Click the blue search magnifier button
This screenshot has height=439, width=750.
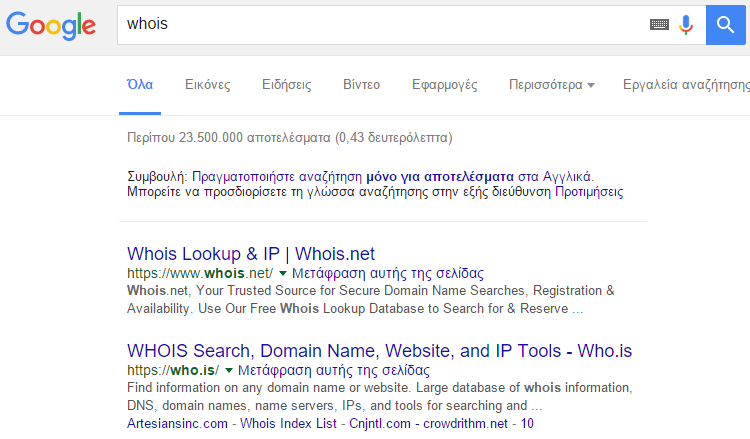pyautogui.click(x=725, y=25)
